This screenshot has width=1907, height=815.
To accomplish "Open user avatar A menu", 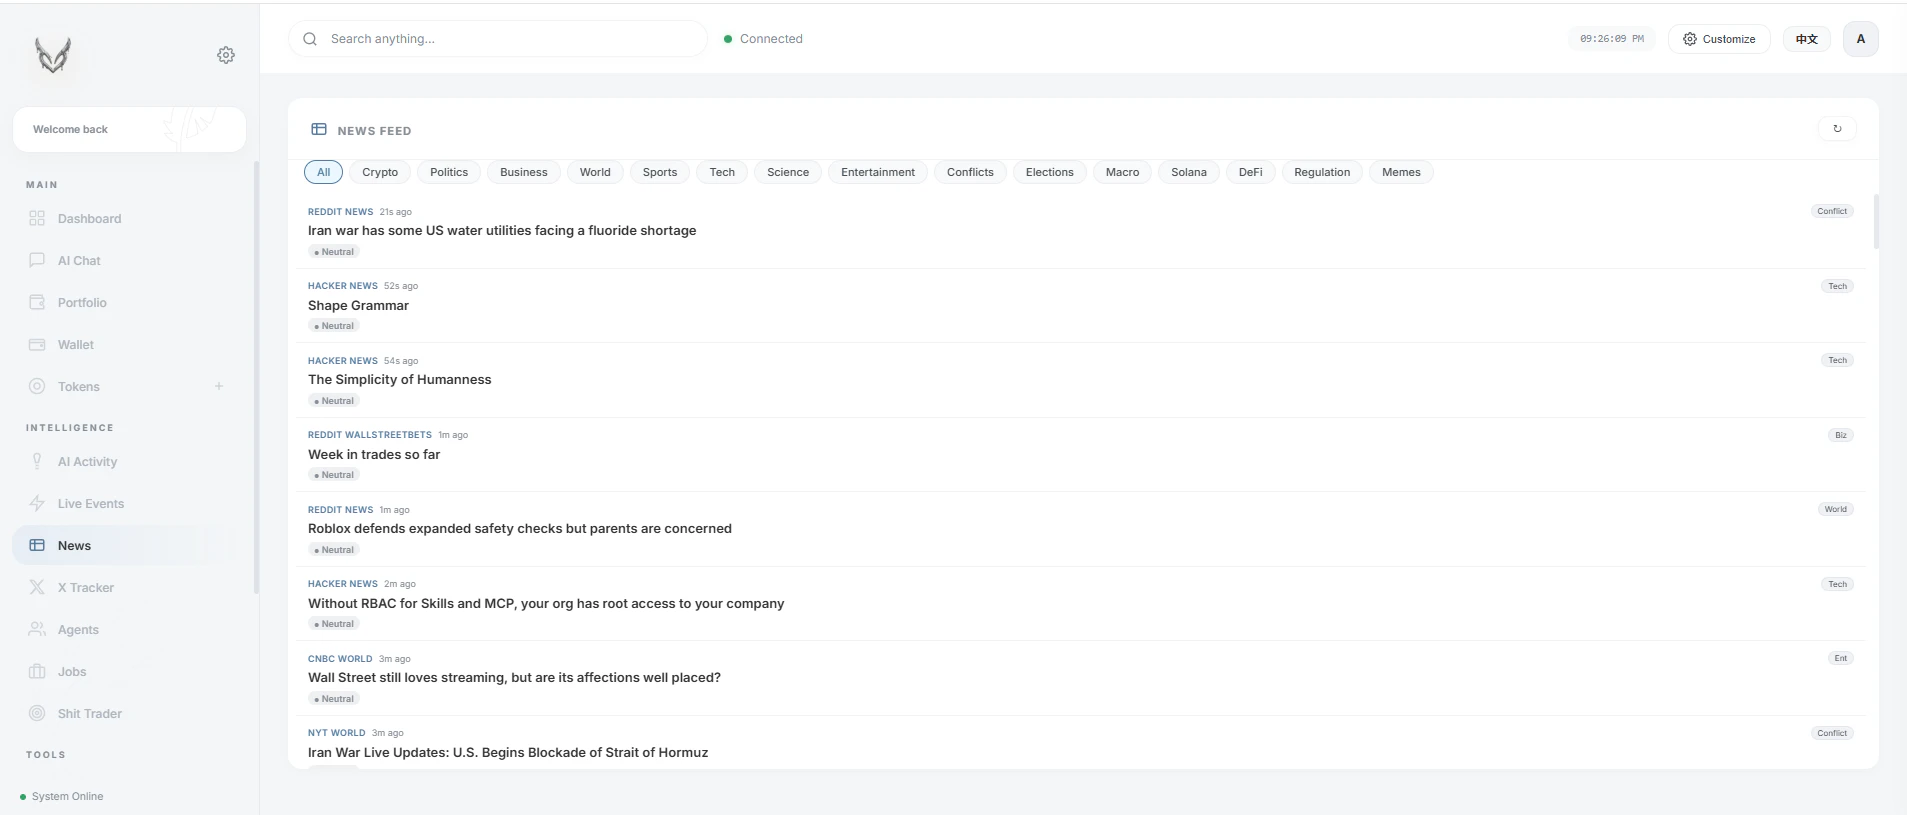I will (x=1860, y=39).
